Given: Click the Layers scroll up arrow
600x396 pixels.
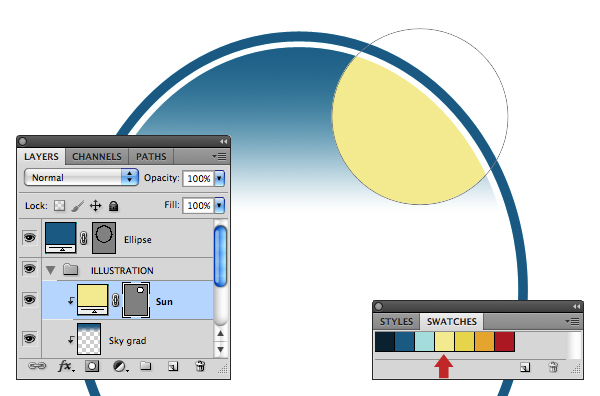Looking at the screenshot, I should click(220, 333).
